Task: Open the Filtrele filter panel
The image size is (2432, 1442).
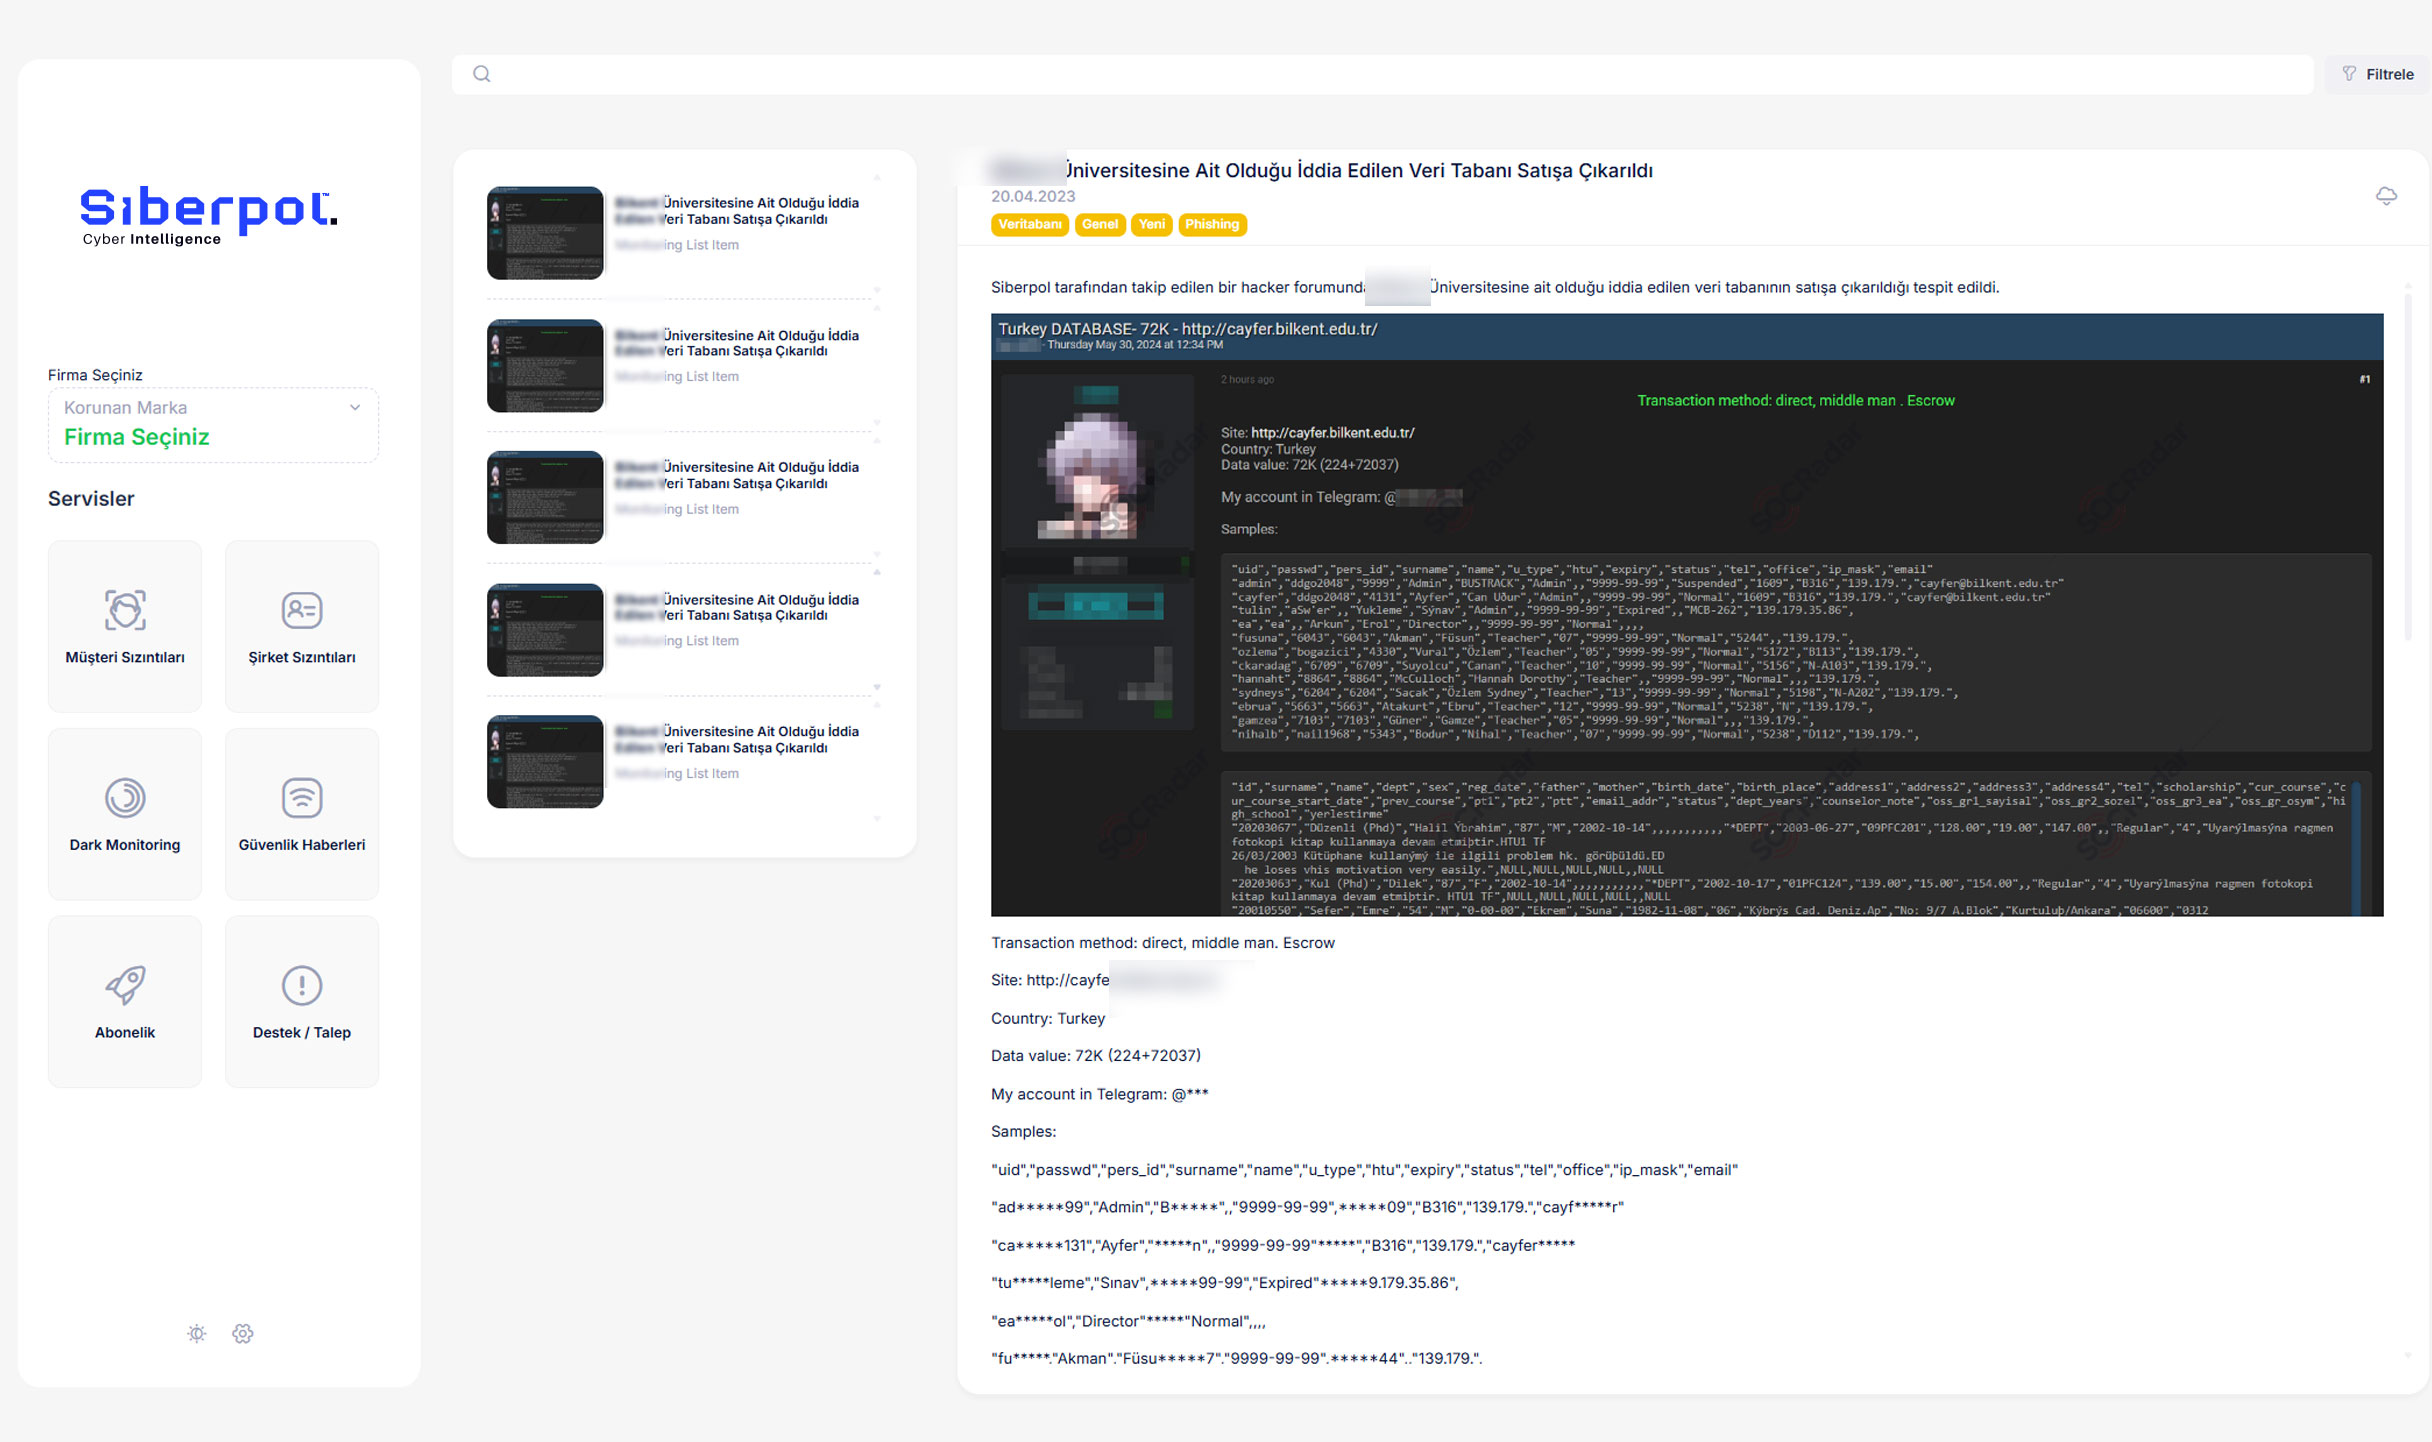Action: point(2376,73)
